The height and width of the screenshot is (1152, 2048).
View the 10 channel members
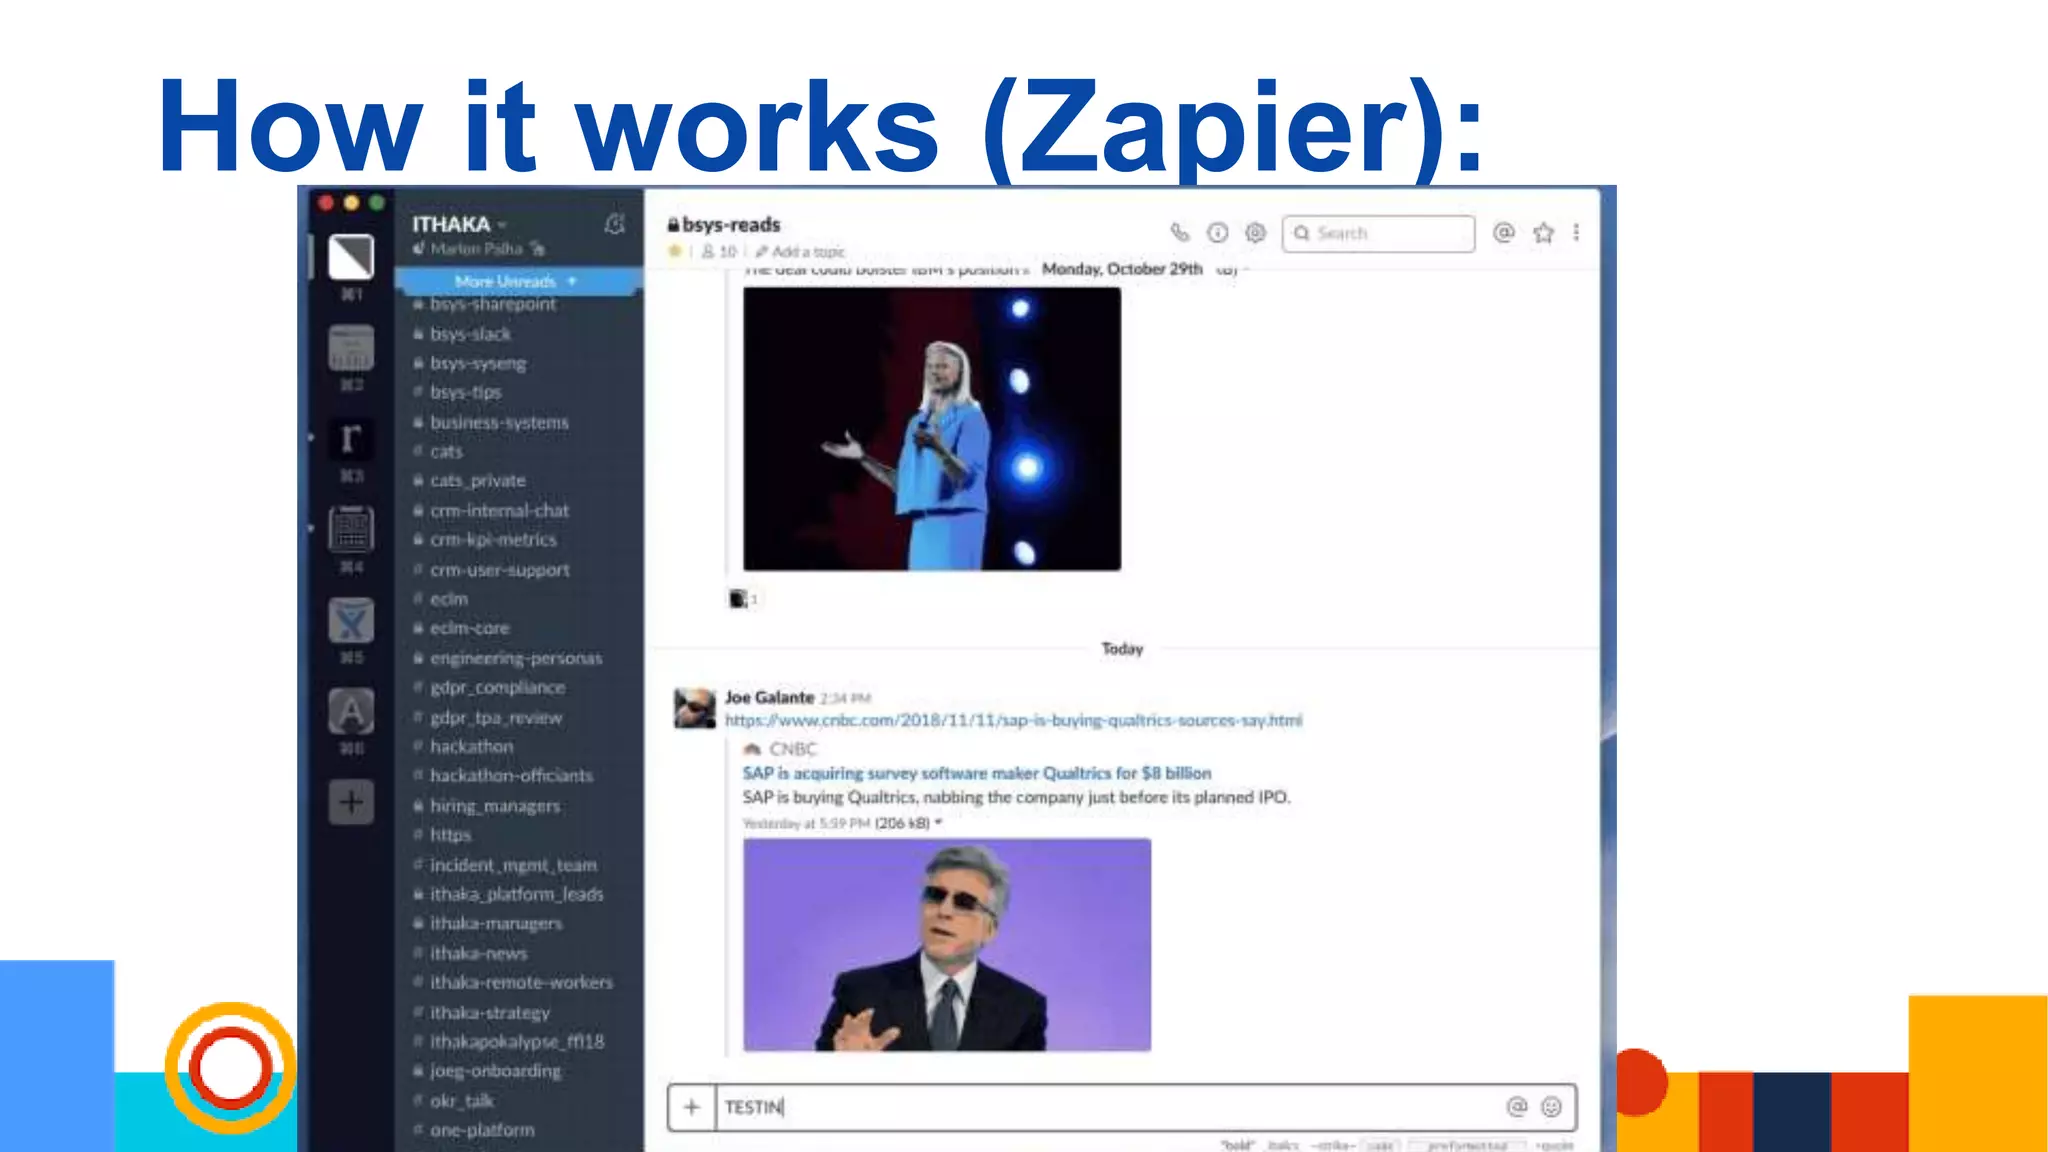(719, 251)
